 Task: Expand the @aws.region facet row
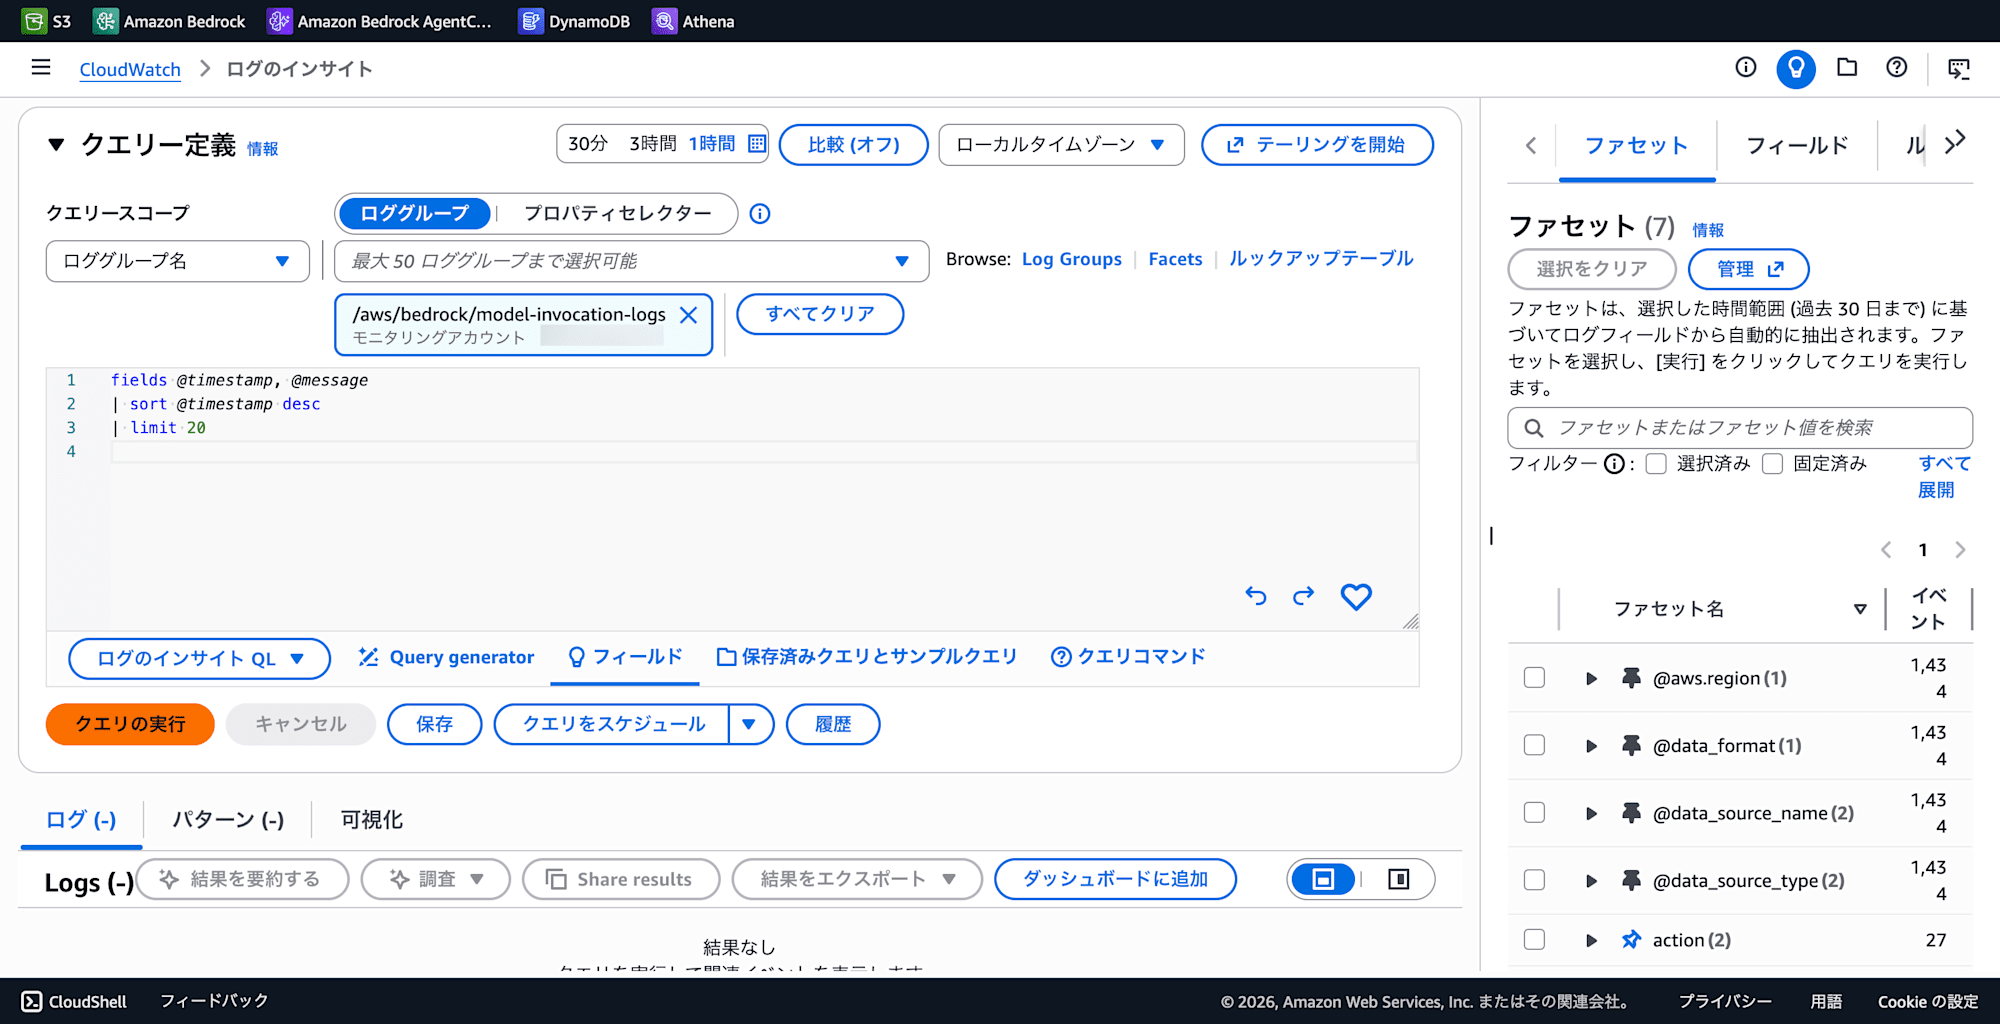click(1591, 678)
